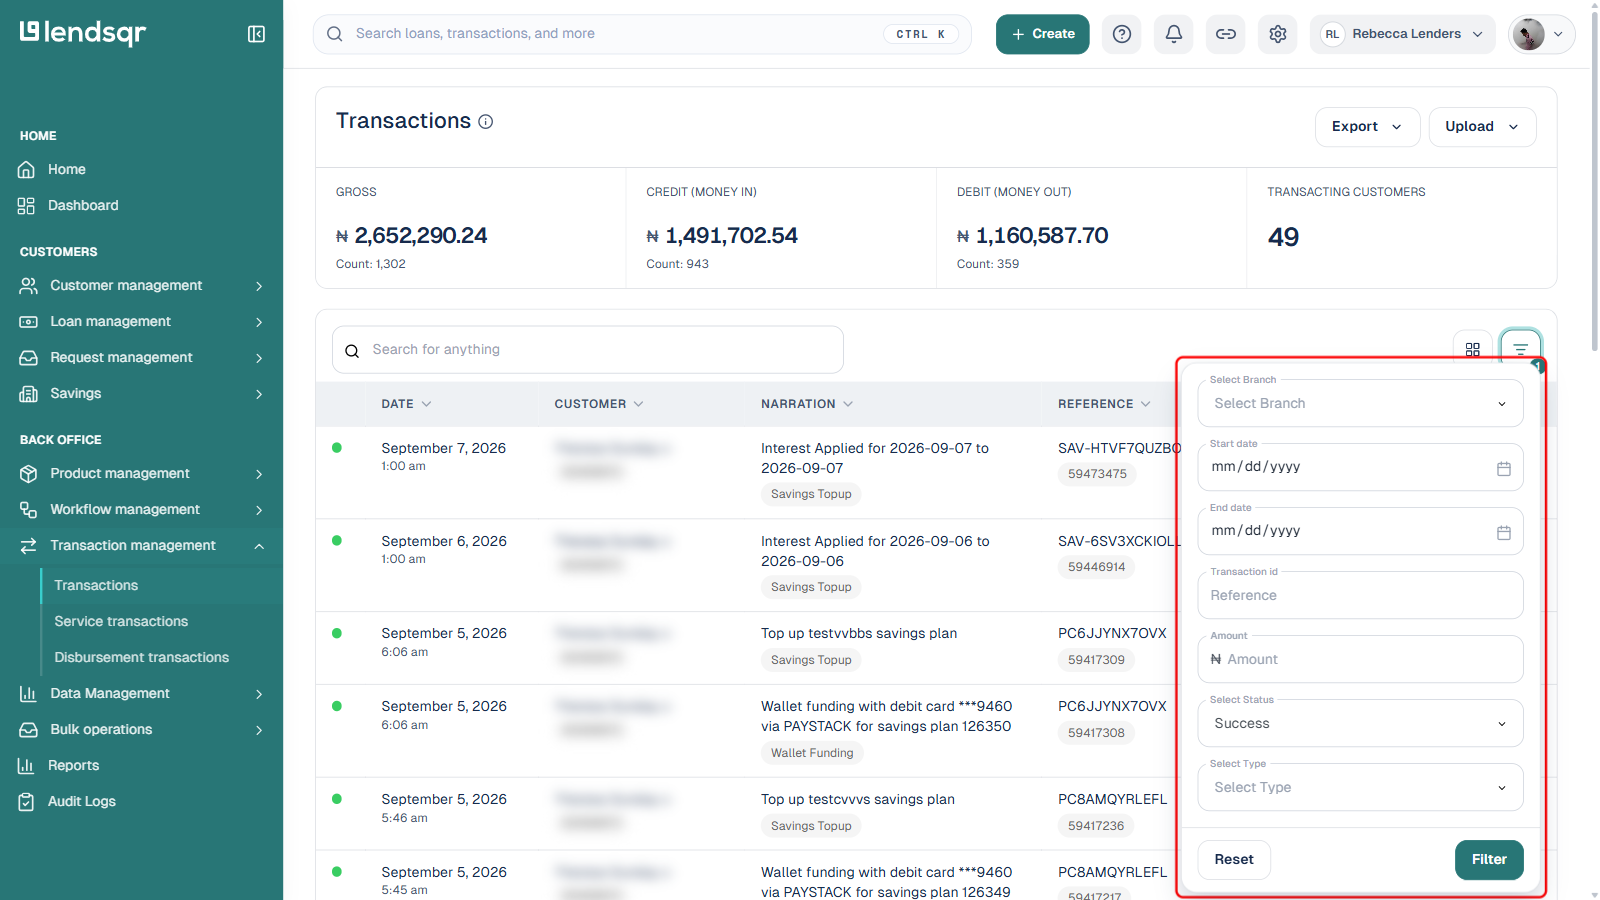
Task: Click the Dashboard grid icon
Action: pos(27,206)
